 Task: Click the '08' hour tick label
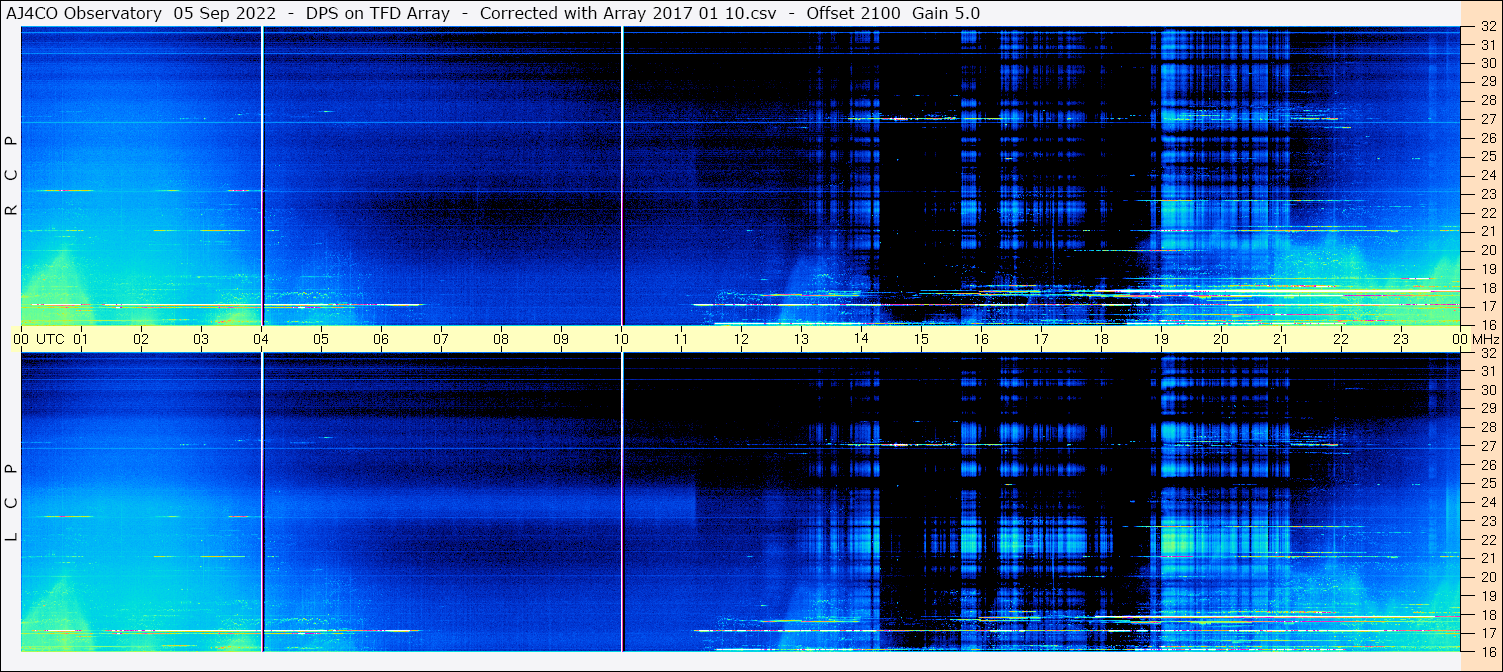501,339
